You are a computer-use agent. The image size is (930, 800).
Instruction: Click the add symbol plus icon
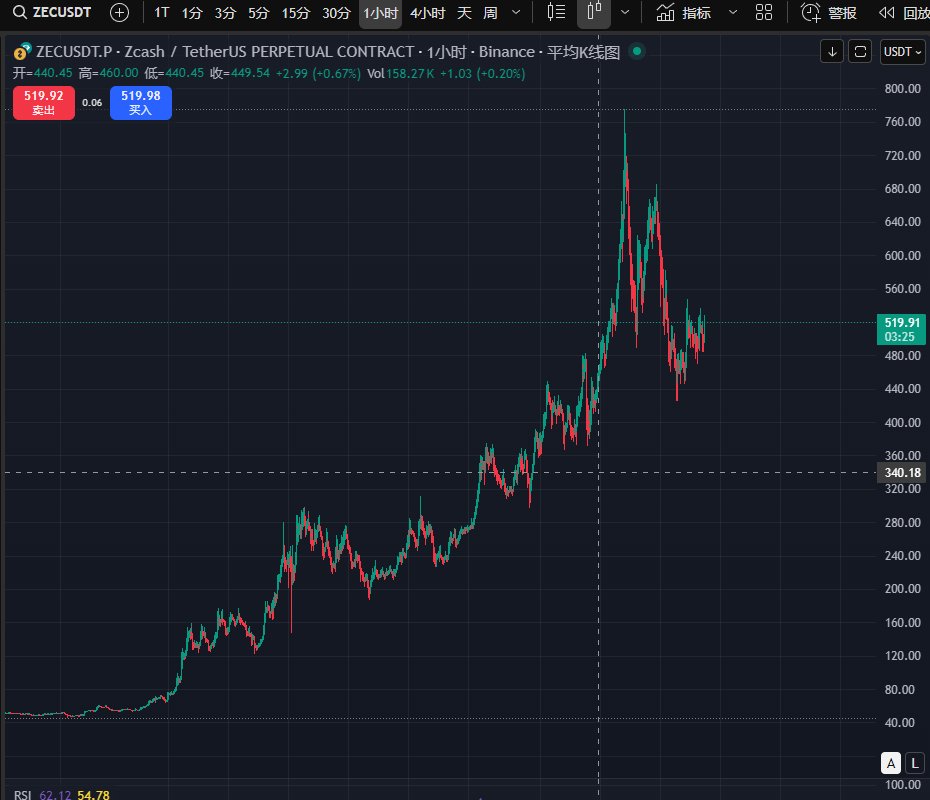coord(119,12)
